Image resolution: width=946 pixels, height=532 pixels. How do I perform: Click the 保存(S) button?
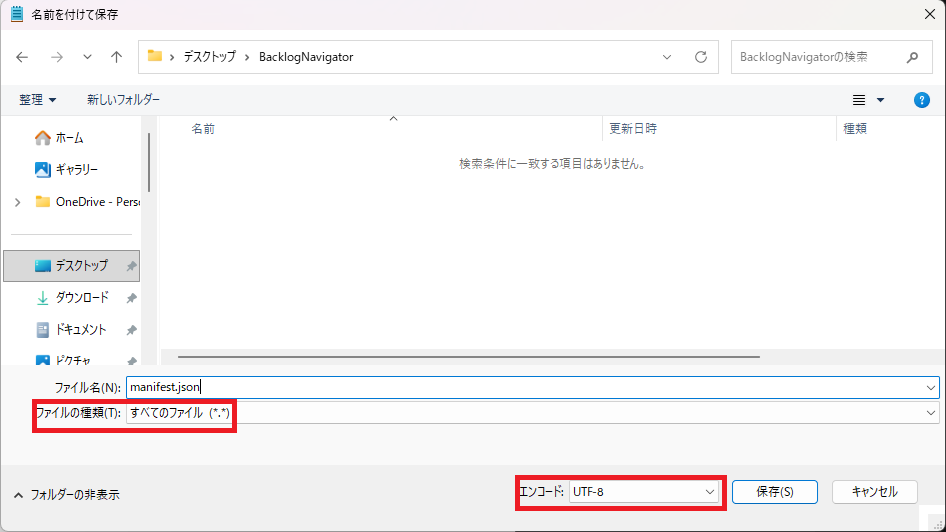point(774,492)
